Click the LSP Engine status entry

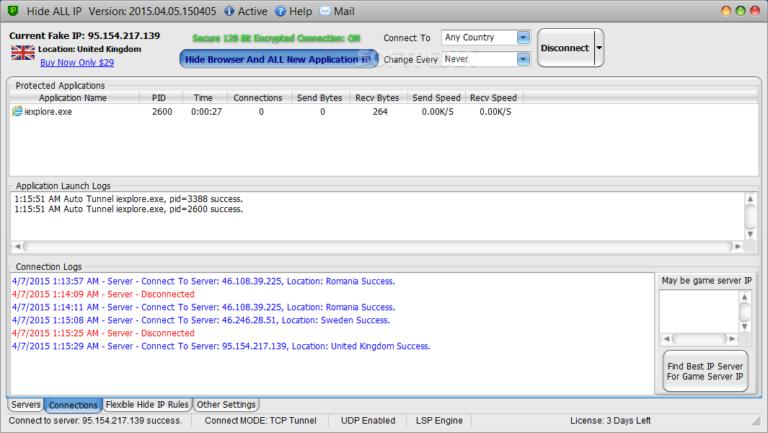click(439, 420)
